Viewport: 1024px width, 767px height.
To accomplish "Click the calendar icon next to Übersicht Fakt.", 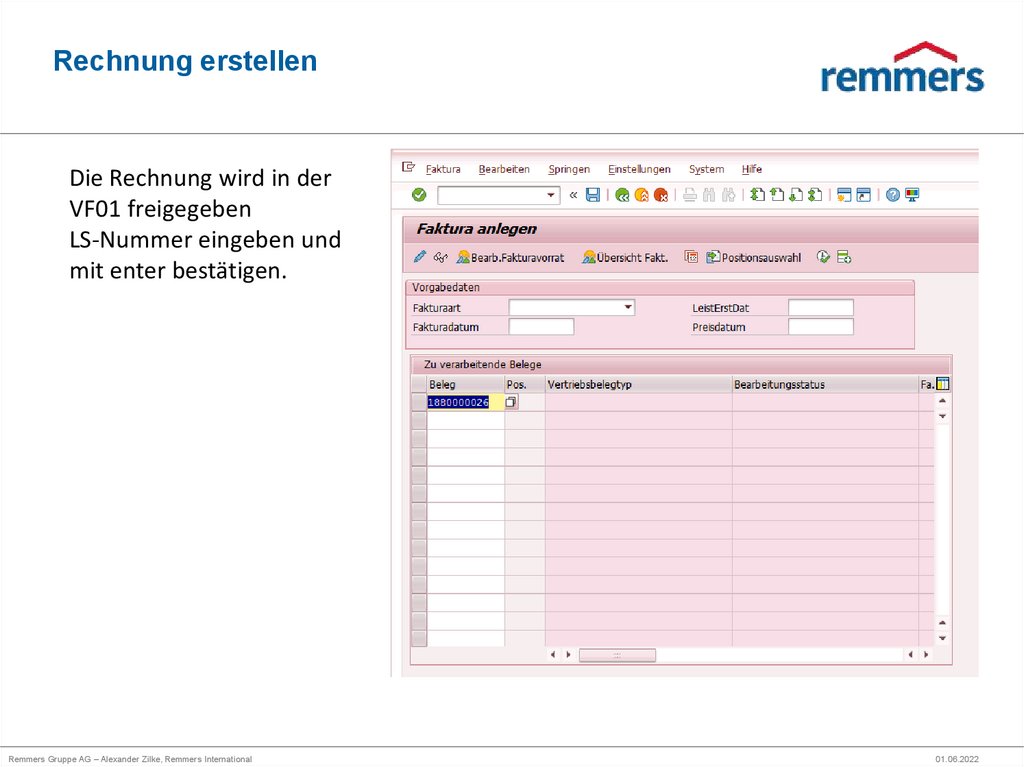I will [692, 256].
